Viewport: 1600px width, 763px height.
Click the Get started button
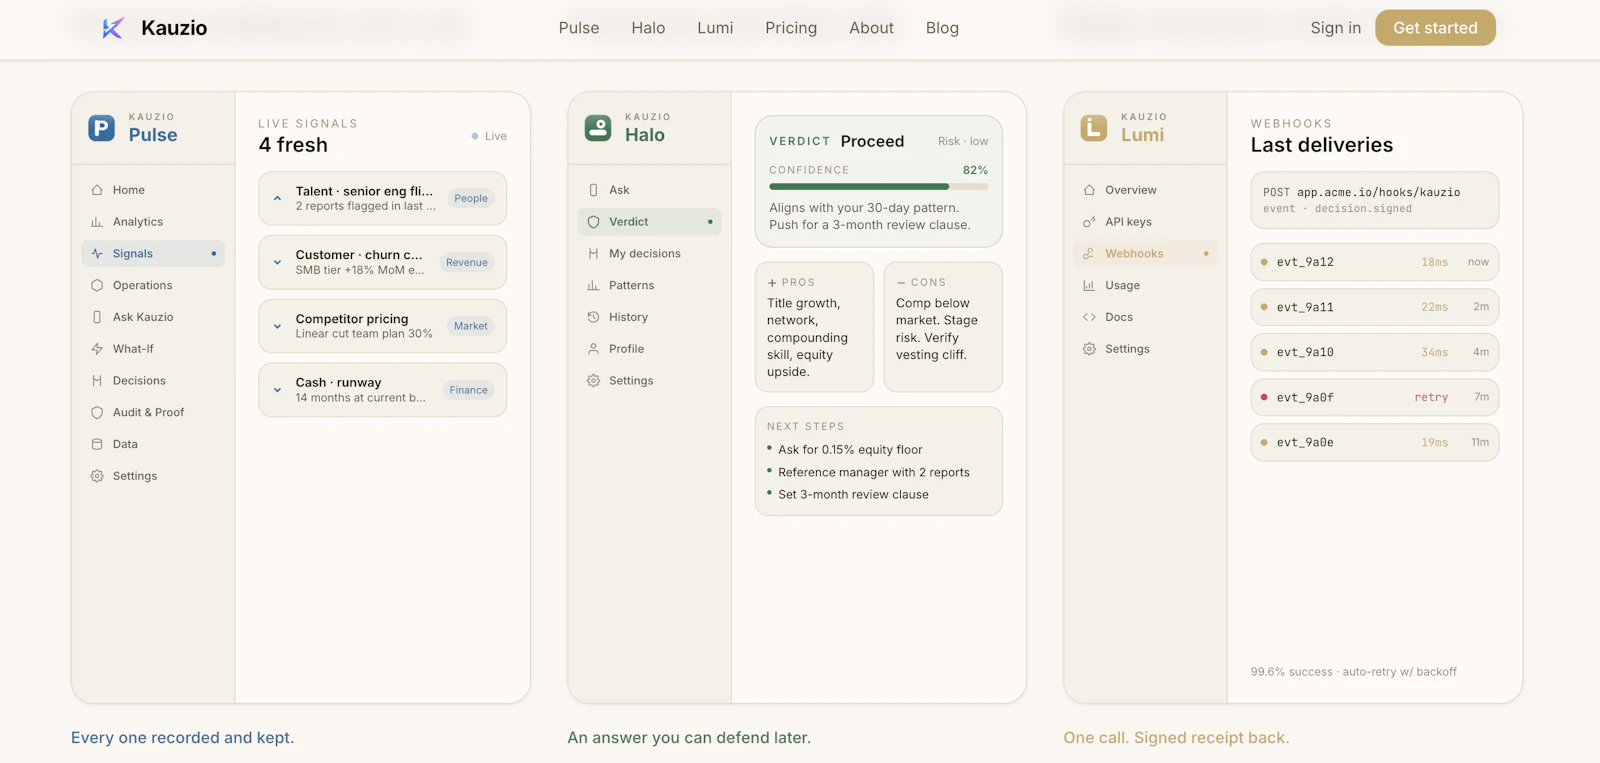click(x=1435, y=28)
